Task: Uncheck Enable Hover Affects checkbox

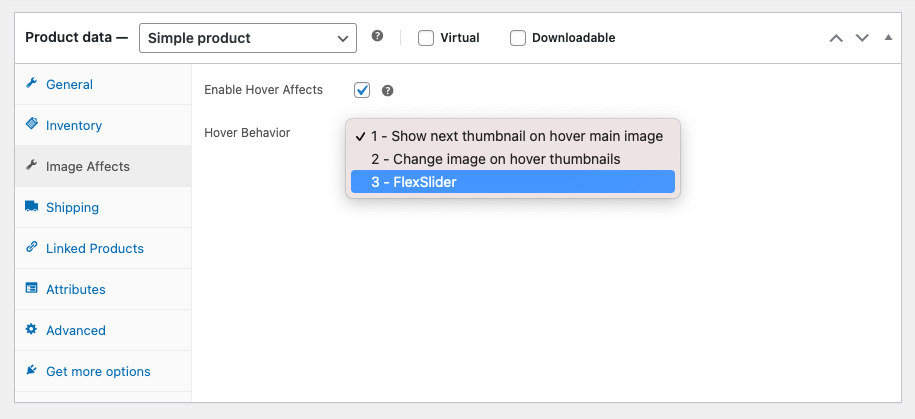Action: pos(362,90)
